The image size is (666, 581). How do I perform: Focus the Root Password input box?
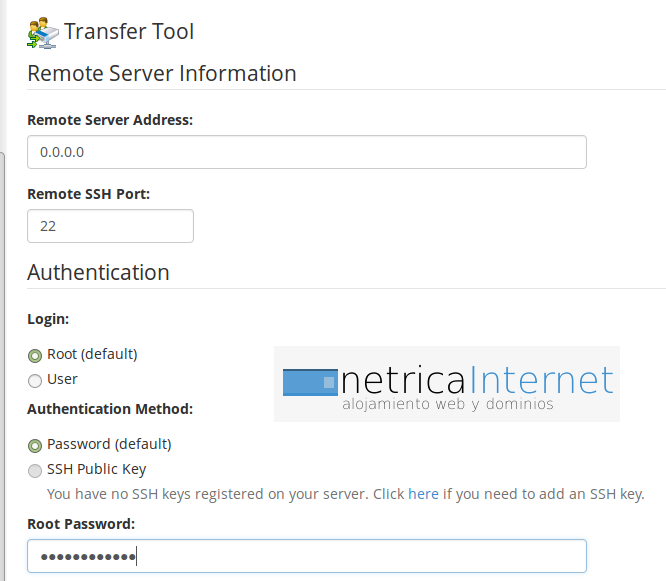[306, 556]
